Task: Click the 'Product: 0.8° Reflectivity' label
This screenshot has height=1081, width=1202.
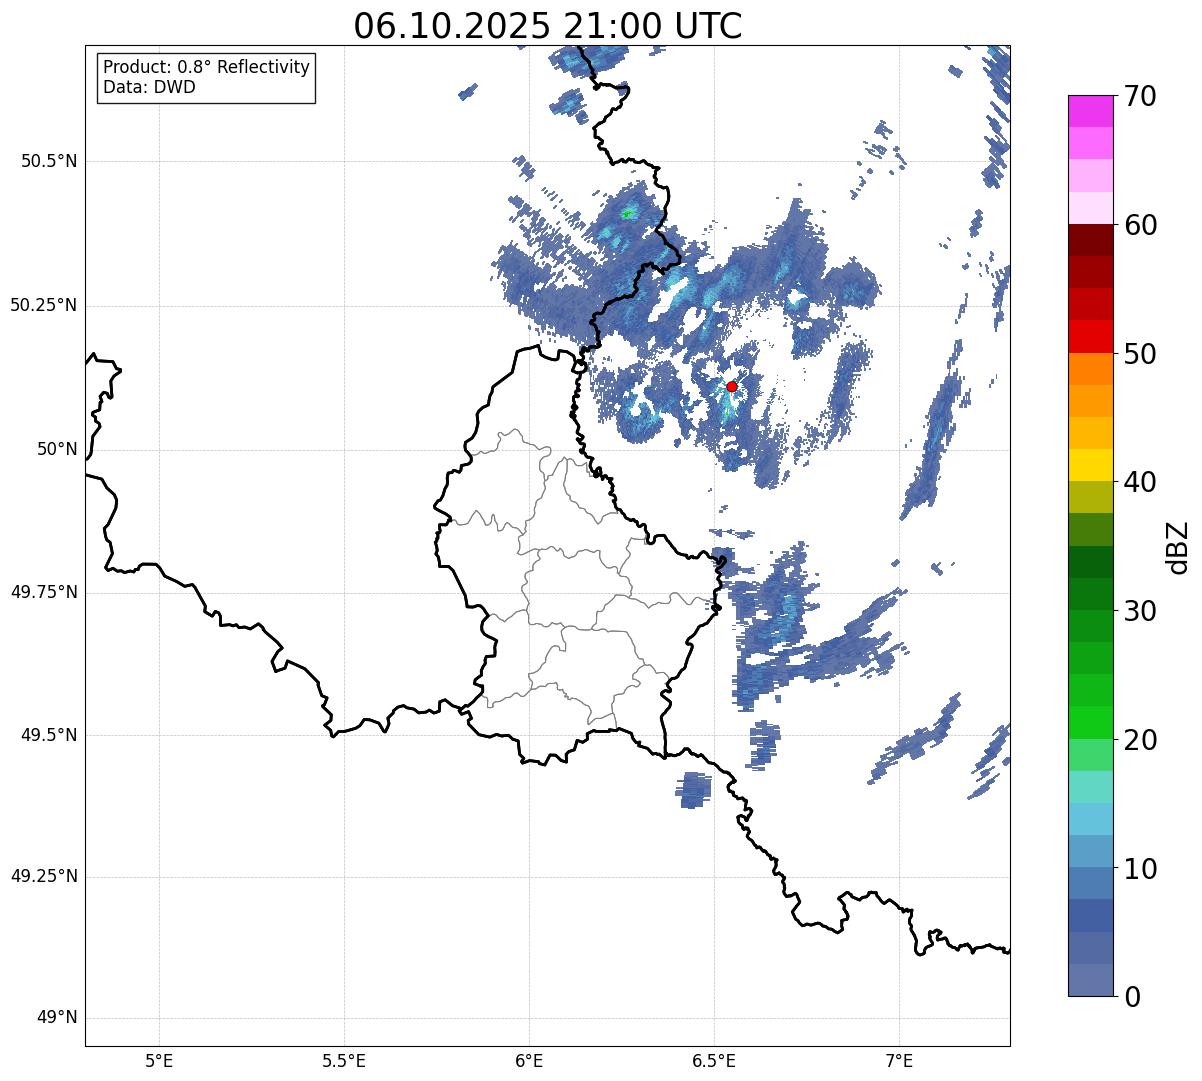Action: click(x=207, y=67)
